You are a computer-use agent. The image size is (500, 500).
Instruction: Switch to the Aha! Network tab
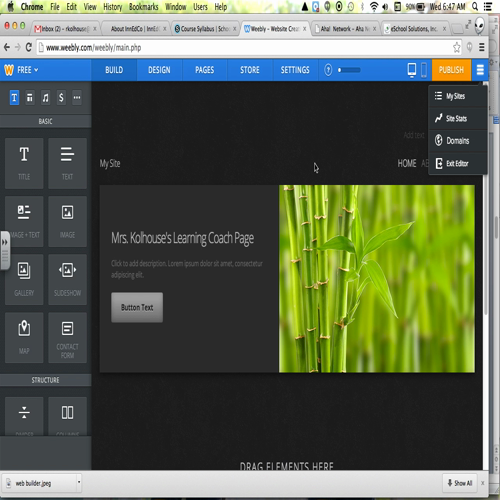pos(345,29)
